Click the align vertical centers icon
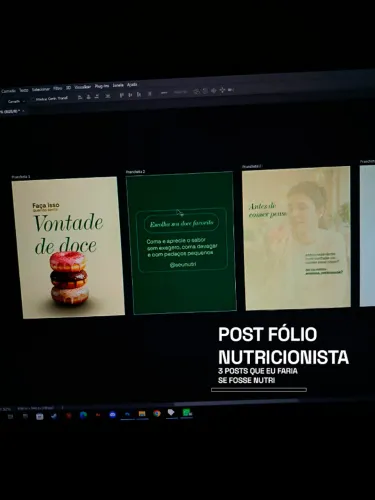The height and width of the screenshot is (500, 375). (130, 95)
